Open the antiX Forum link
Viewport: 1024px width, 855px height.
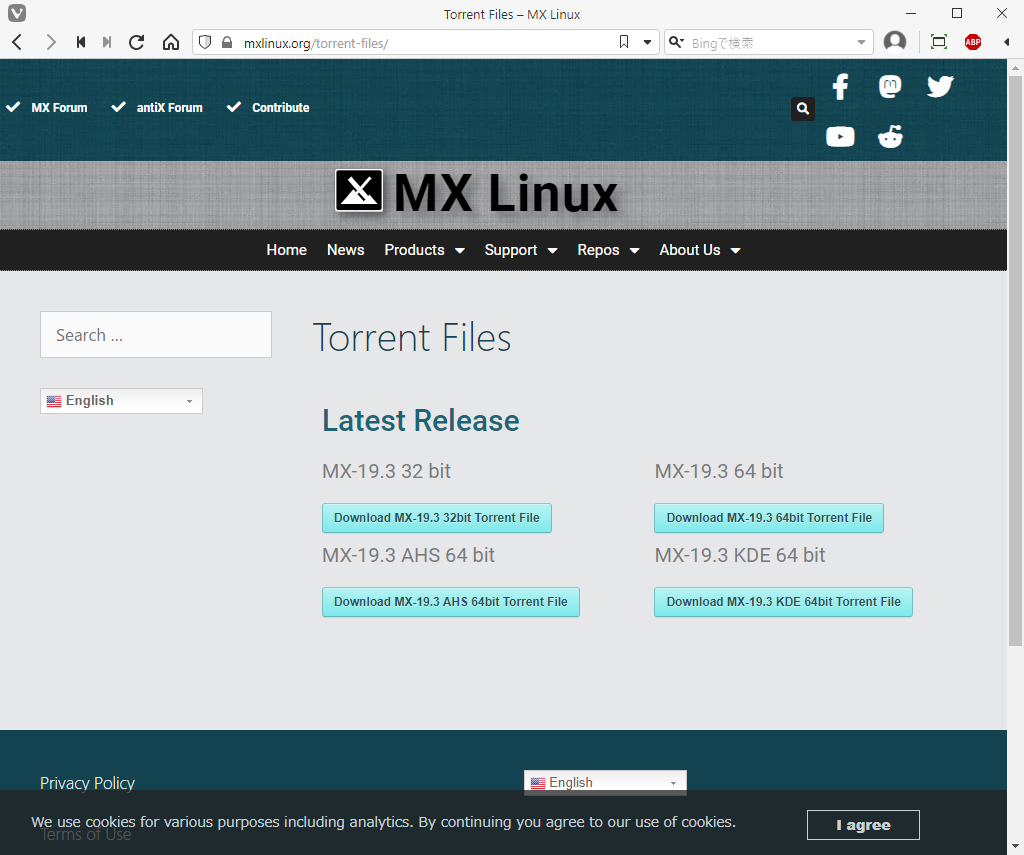tap(169, 108)
